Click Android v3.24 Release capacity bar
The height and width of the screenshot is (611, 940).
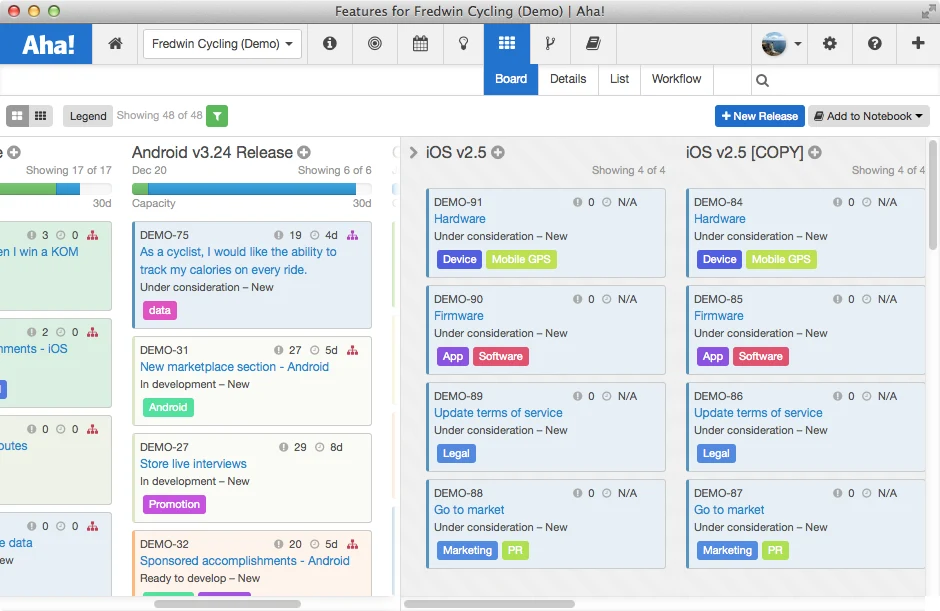(252, 189)
